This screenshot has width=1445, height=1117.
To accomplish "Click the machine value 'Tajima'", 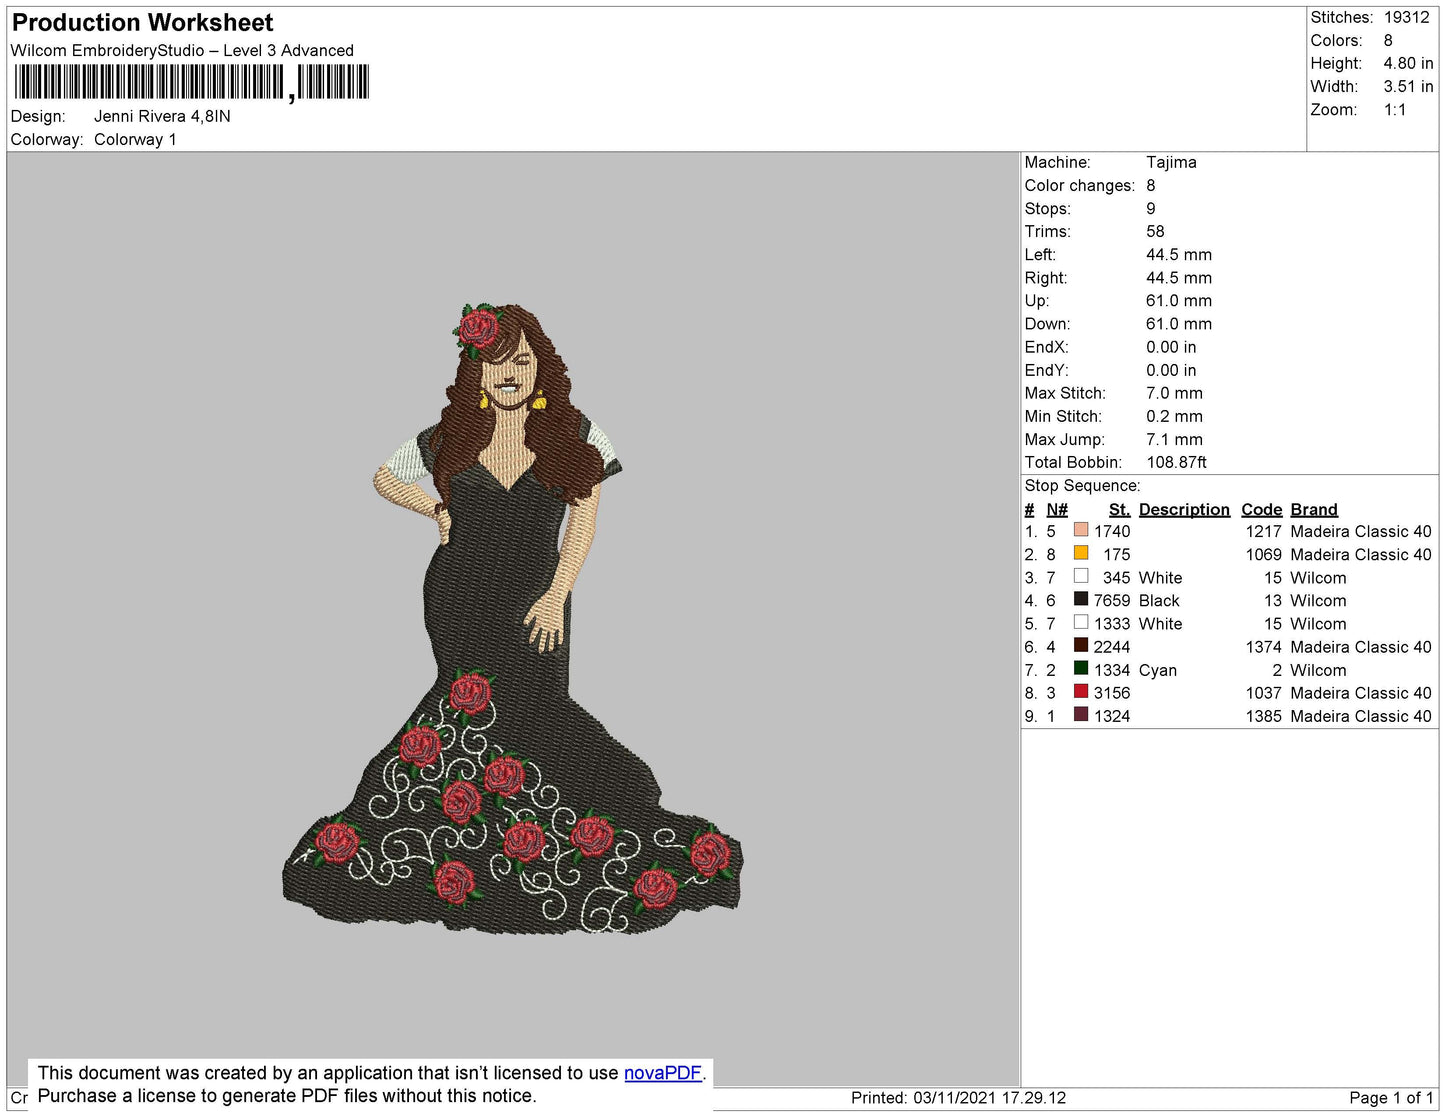I will pyautogui.click(x=1171, y=162).
